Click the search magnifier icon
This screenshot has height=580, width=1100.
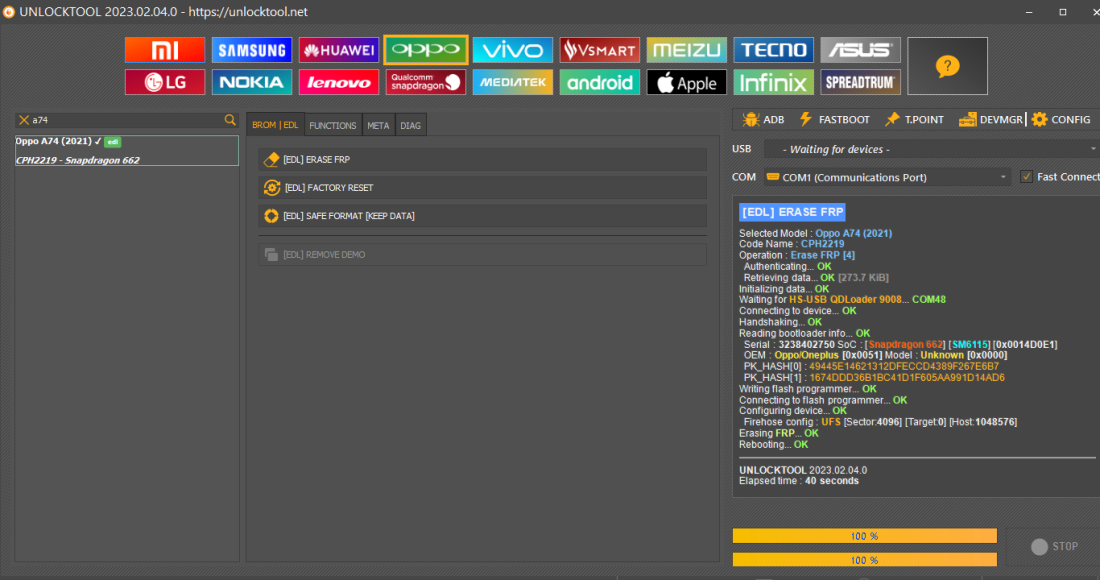point(230,120)
